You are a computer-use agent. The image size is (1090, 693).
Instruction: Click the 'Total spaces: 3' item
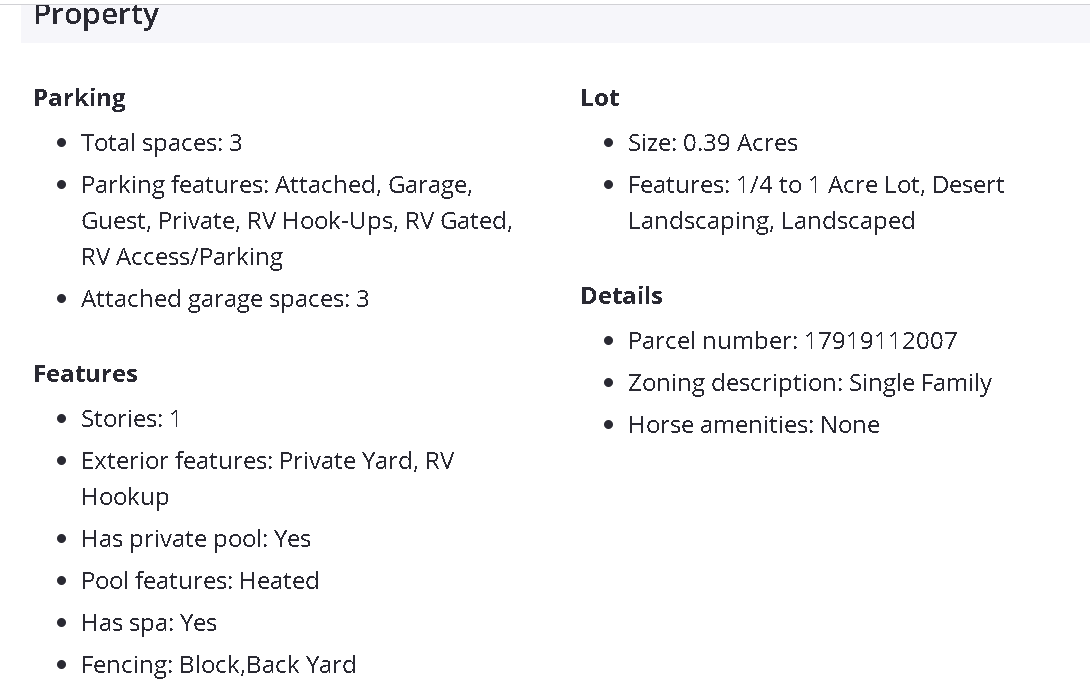[x=161, y=143]
